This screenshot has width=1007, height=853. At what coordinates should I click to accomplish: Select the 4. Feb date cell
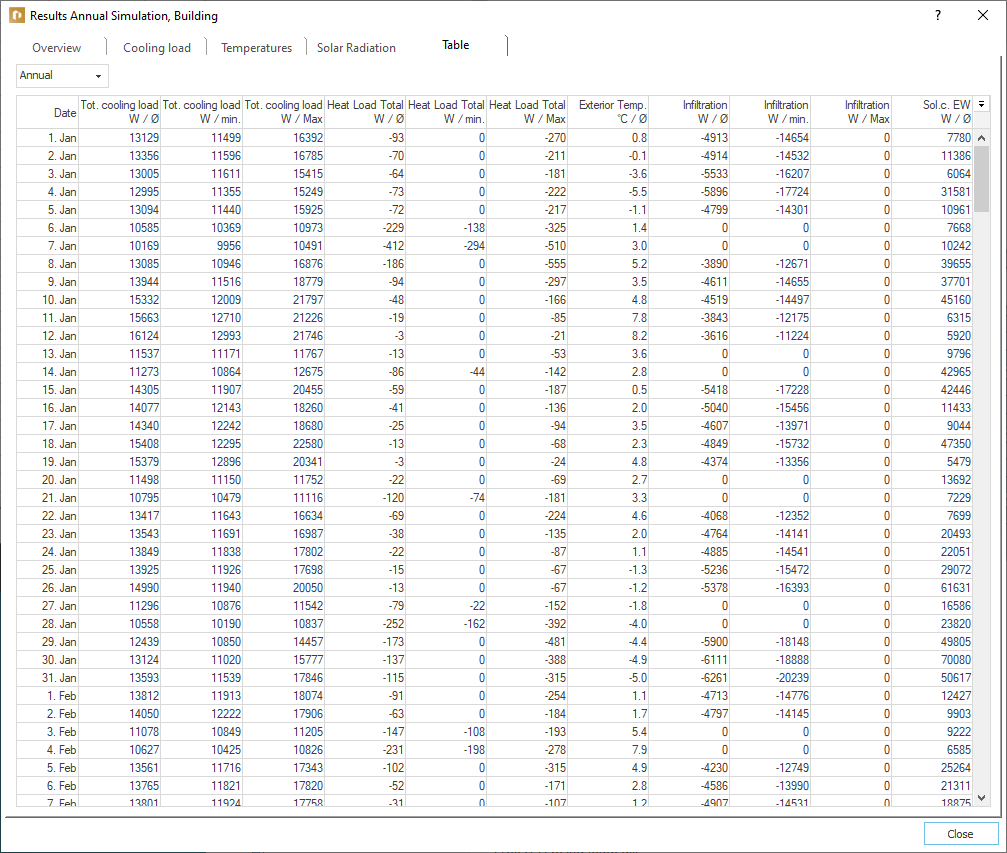pyautogui.click(x=48, y=750)
